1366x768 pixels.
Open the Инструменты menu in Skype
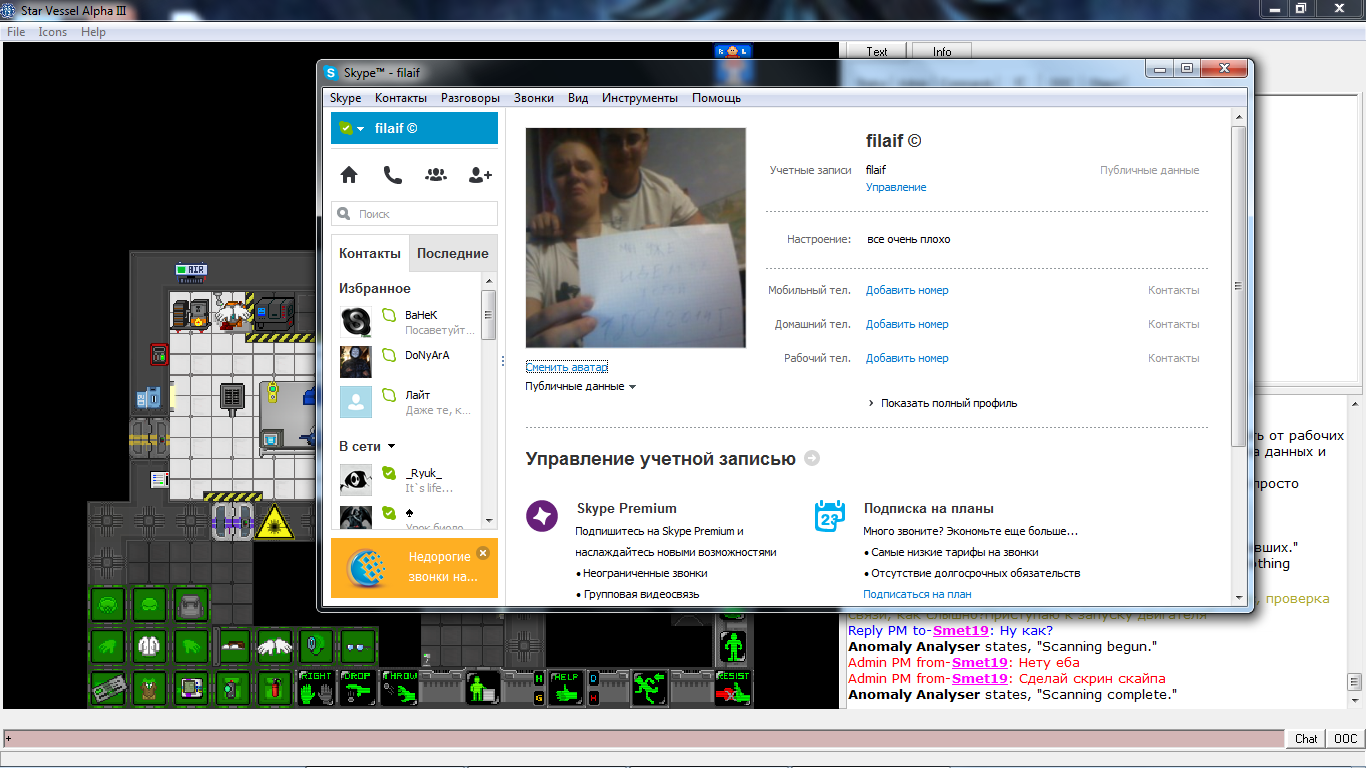coord(640,98)
